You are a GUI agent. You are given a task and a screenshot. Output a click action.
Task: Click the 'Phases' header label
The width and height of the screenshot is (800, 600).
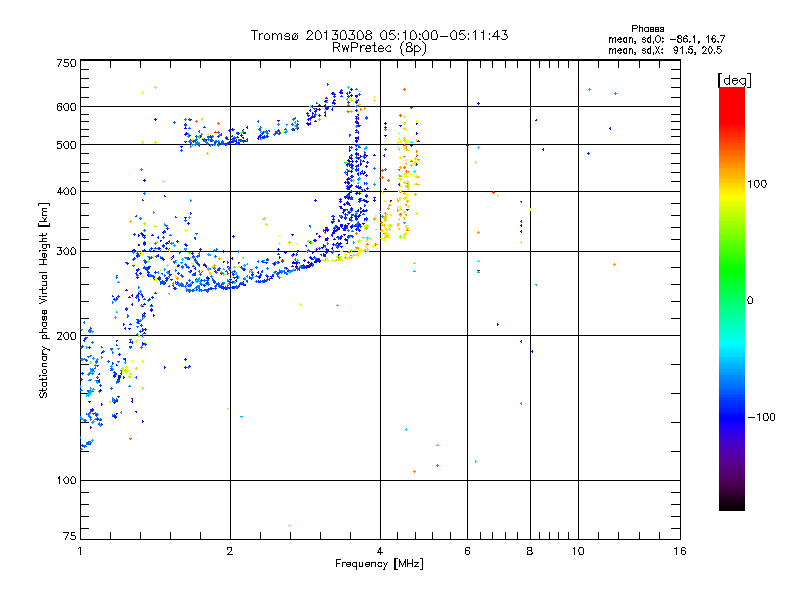coord(647,29)
